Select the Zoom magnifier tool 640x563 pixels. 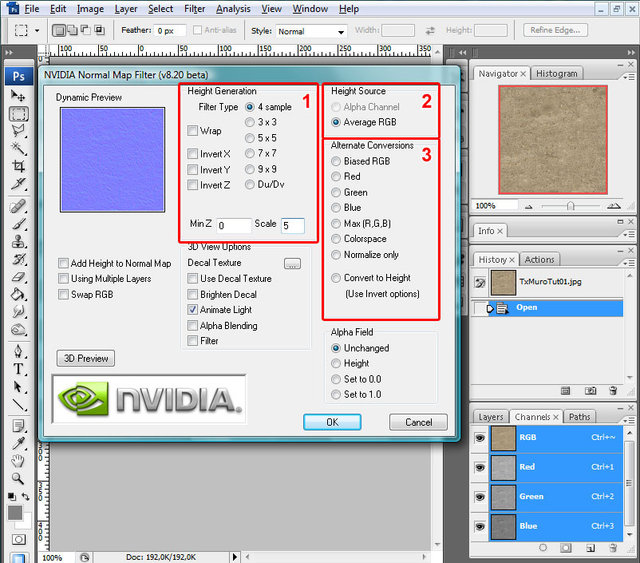(18, 478)
